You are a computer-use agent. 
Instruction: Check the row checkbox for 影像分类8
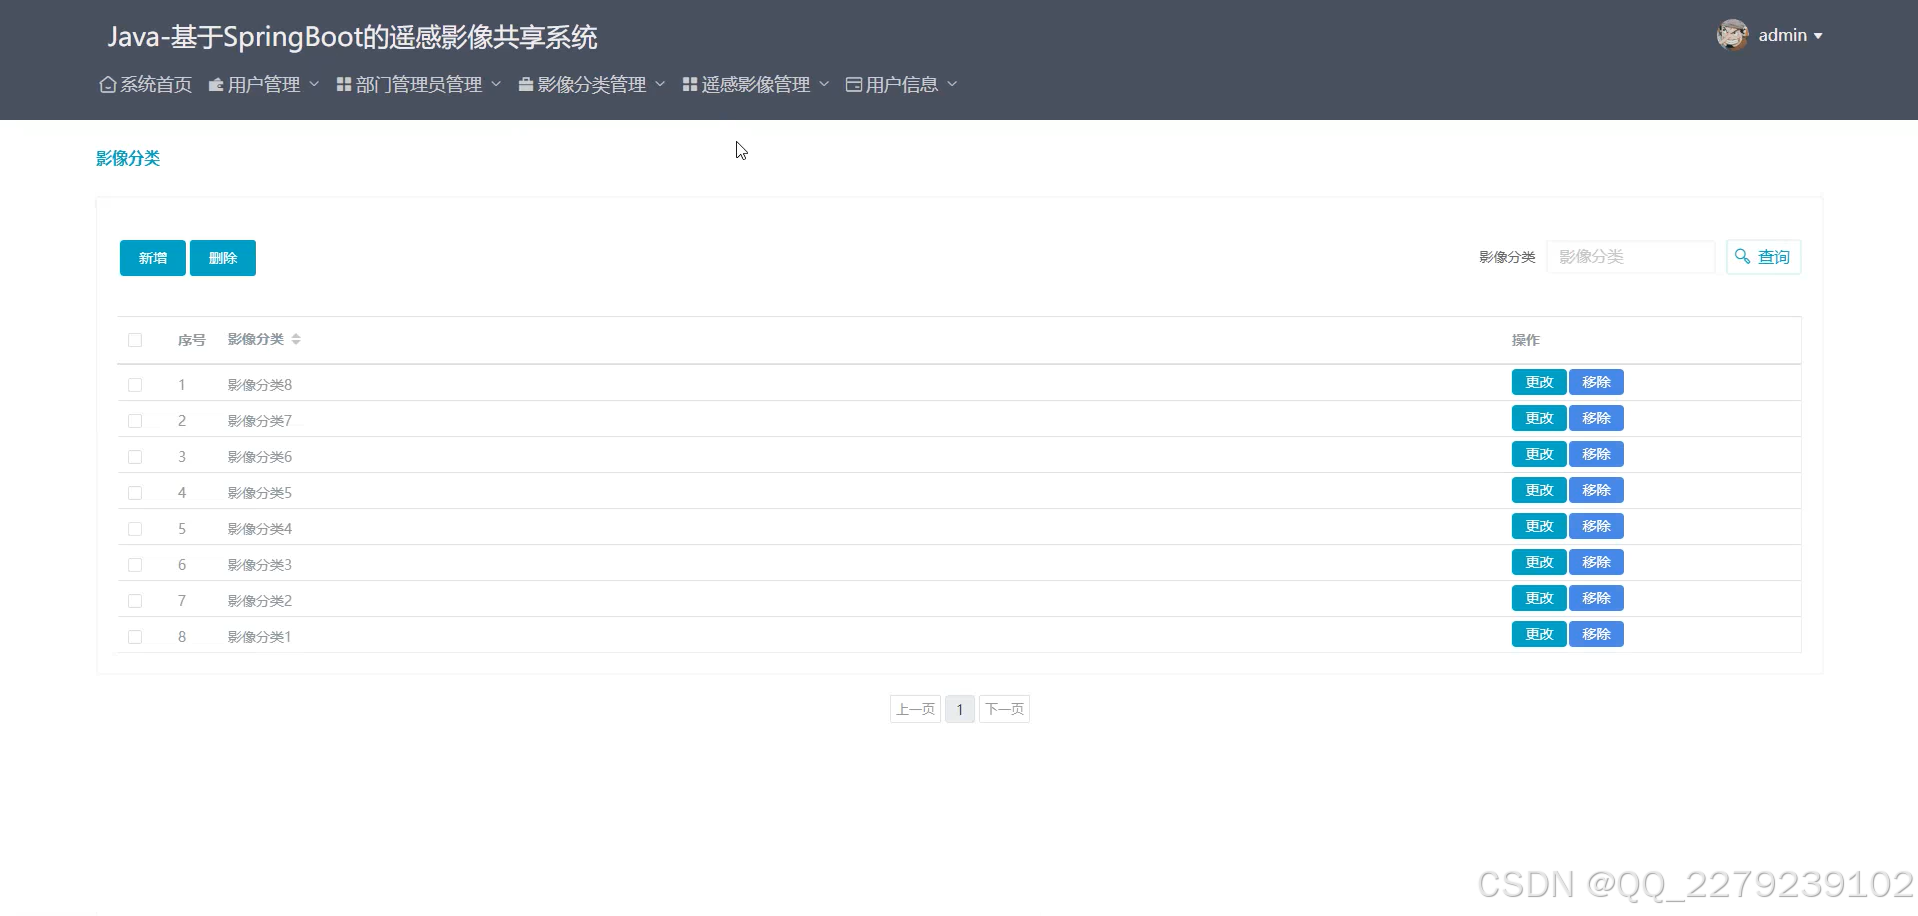tap(135, 384)
